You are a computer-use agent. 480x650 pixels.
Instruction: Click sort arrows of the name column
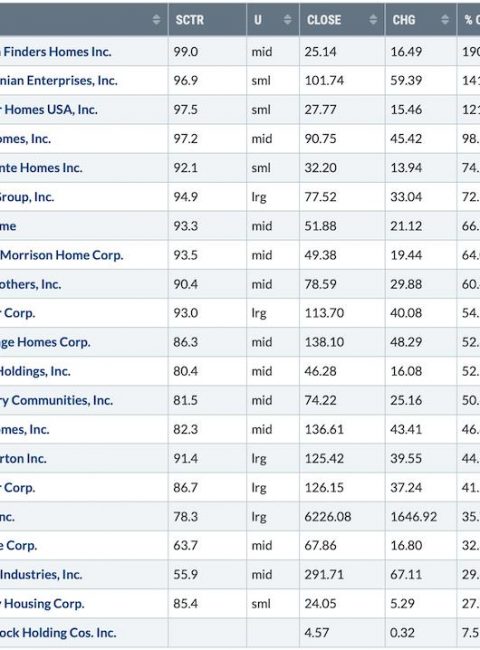[x=156, y=19]
